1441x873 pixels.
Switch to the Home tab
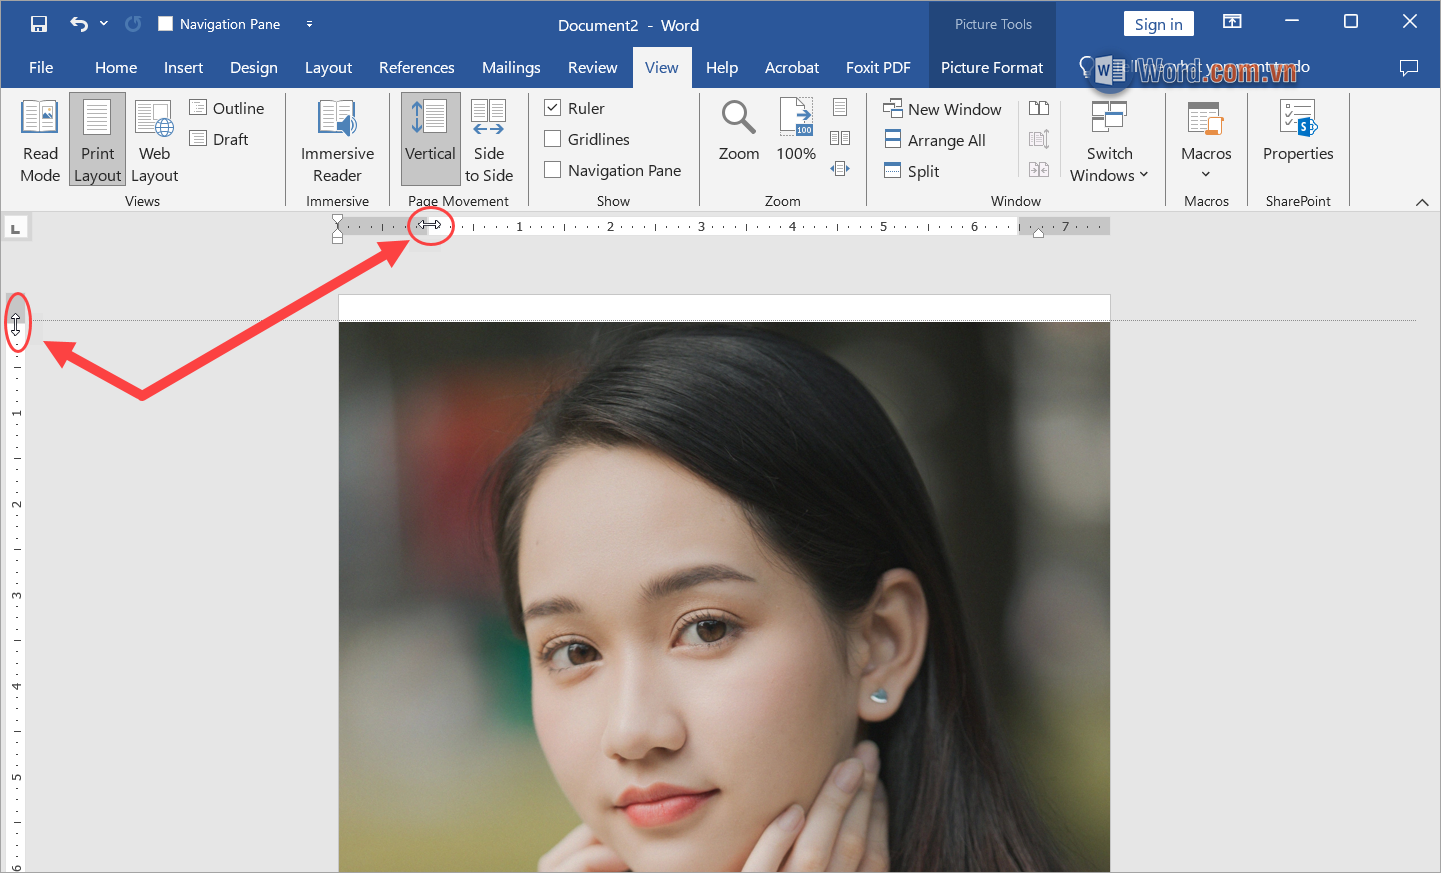[x=116, y=67]
